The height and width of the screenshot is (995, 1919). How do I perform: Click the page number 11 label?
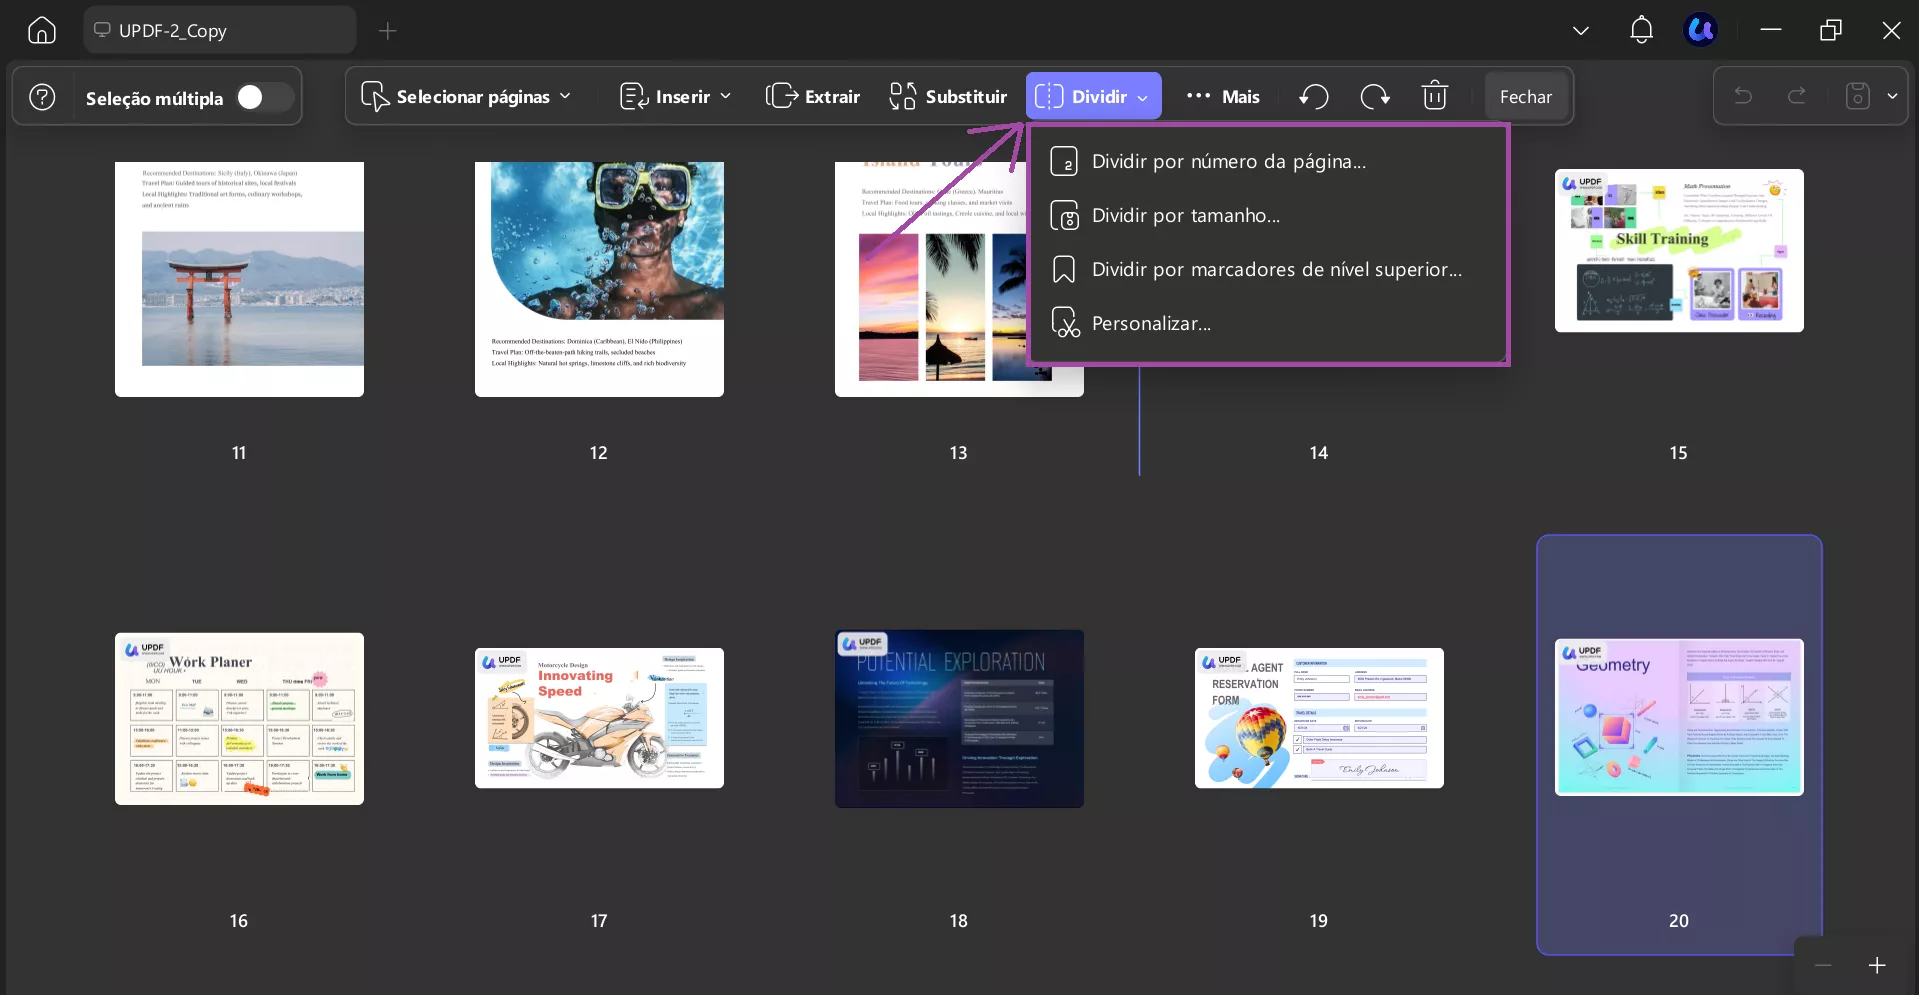click(x=239, y=453)
